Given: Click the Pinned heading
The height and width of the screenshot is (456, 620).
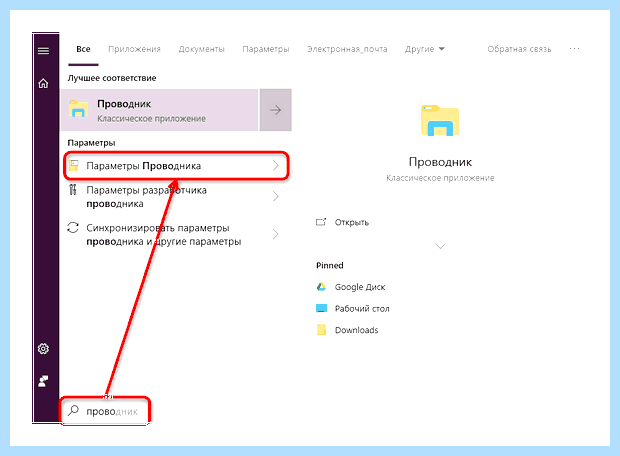Looking at the screenshot, I should point(330,265).
